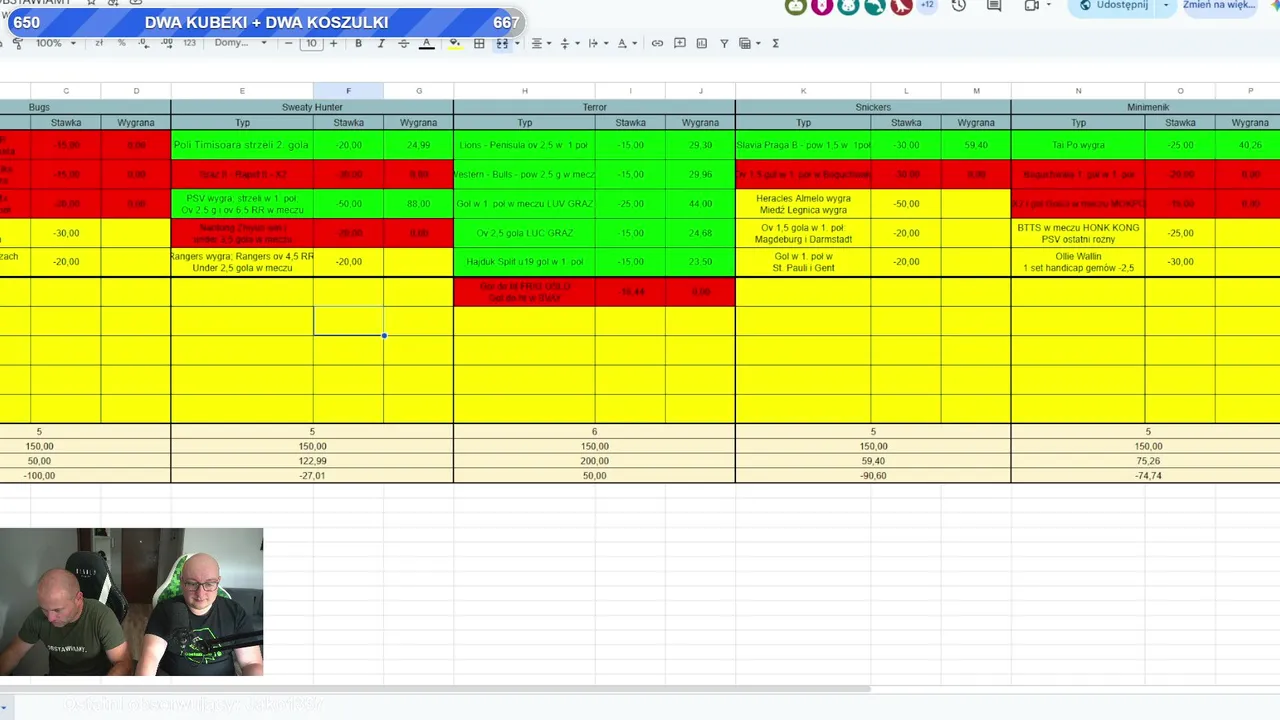
Task: Click the pink collaborator avatar
Action: [822, 5]
